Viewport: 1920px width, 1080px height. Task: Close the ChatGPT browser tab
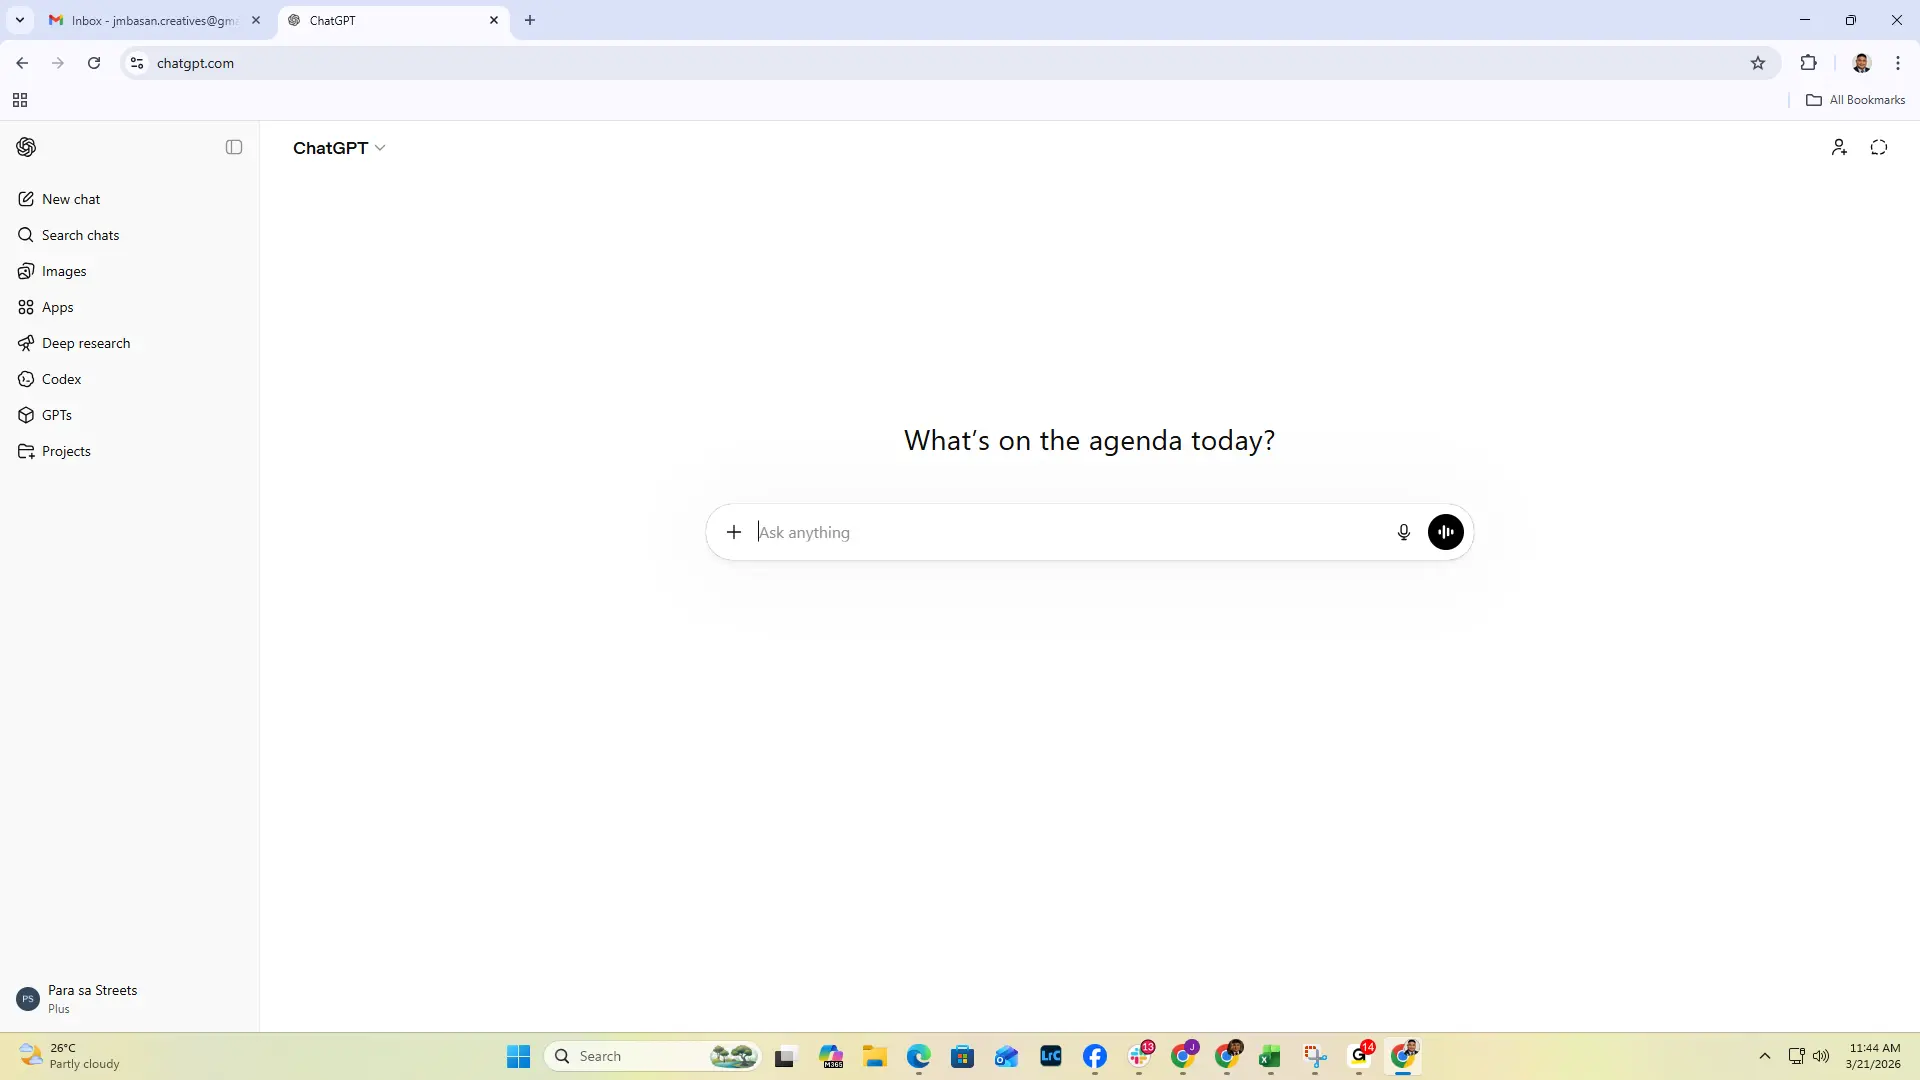pos(494,20)
